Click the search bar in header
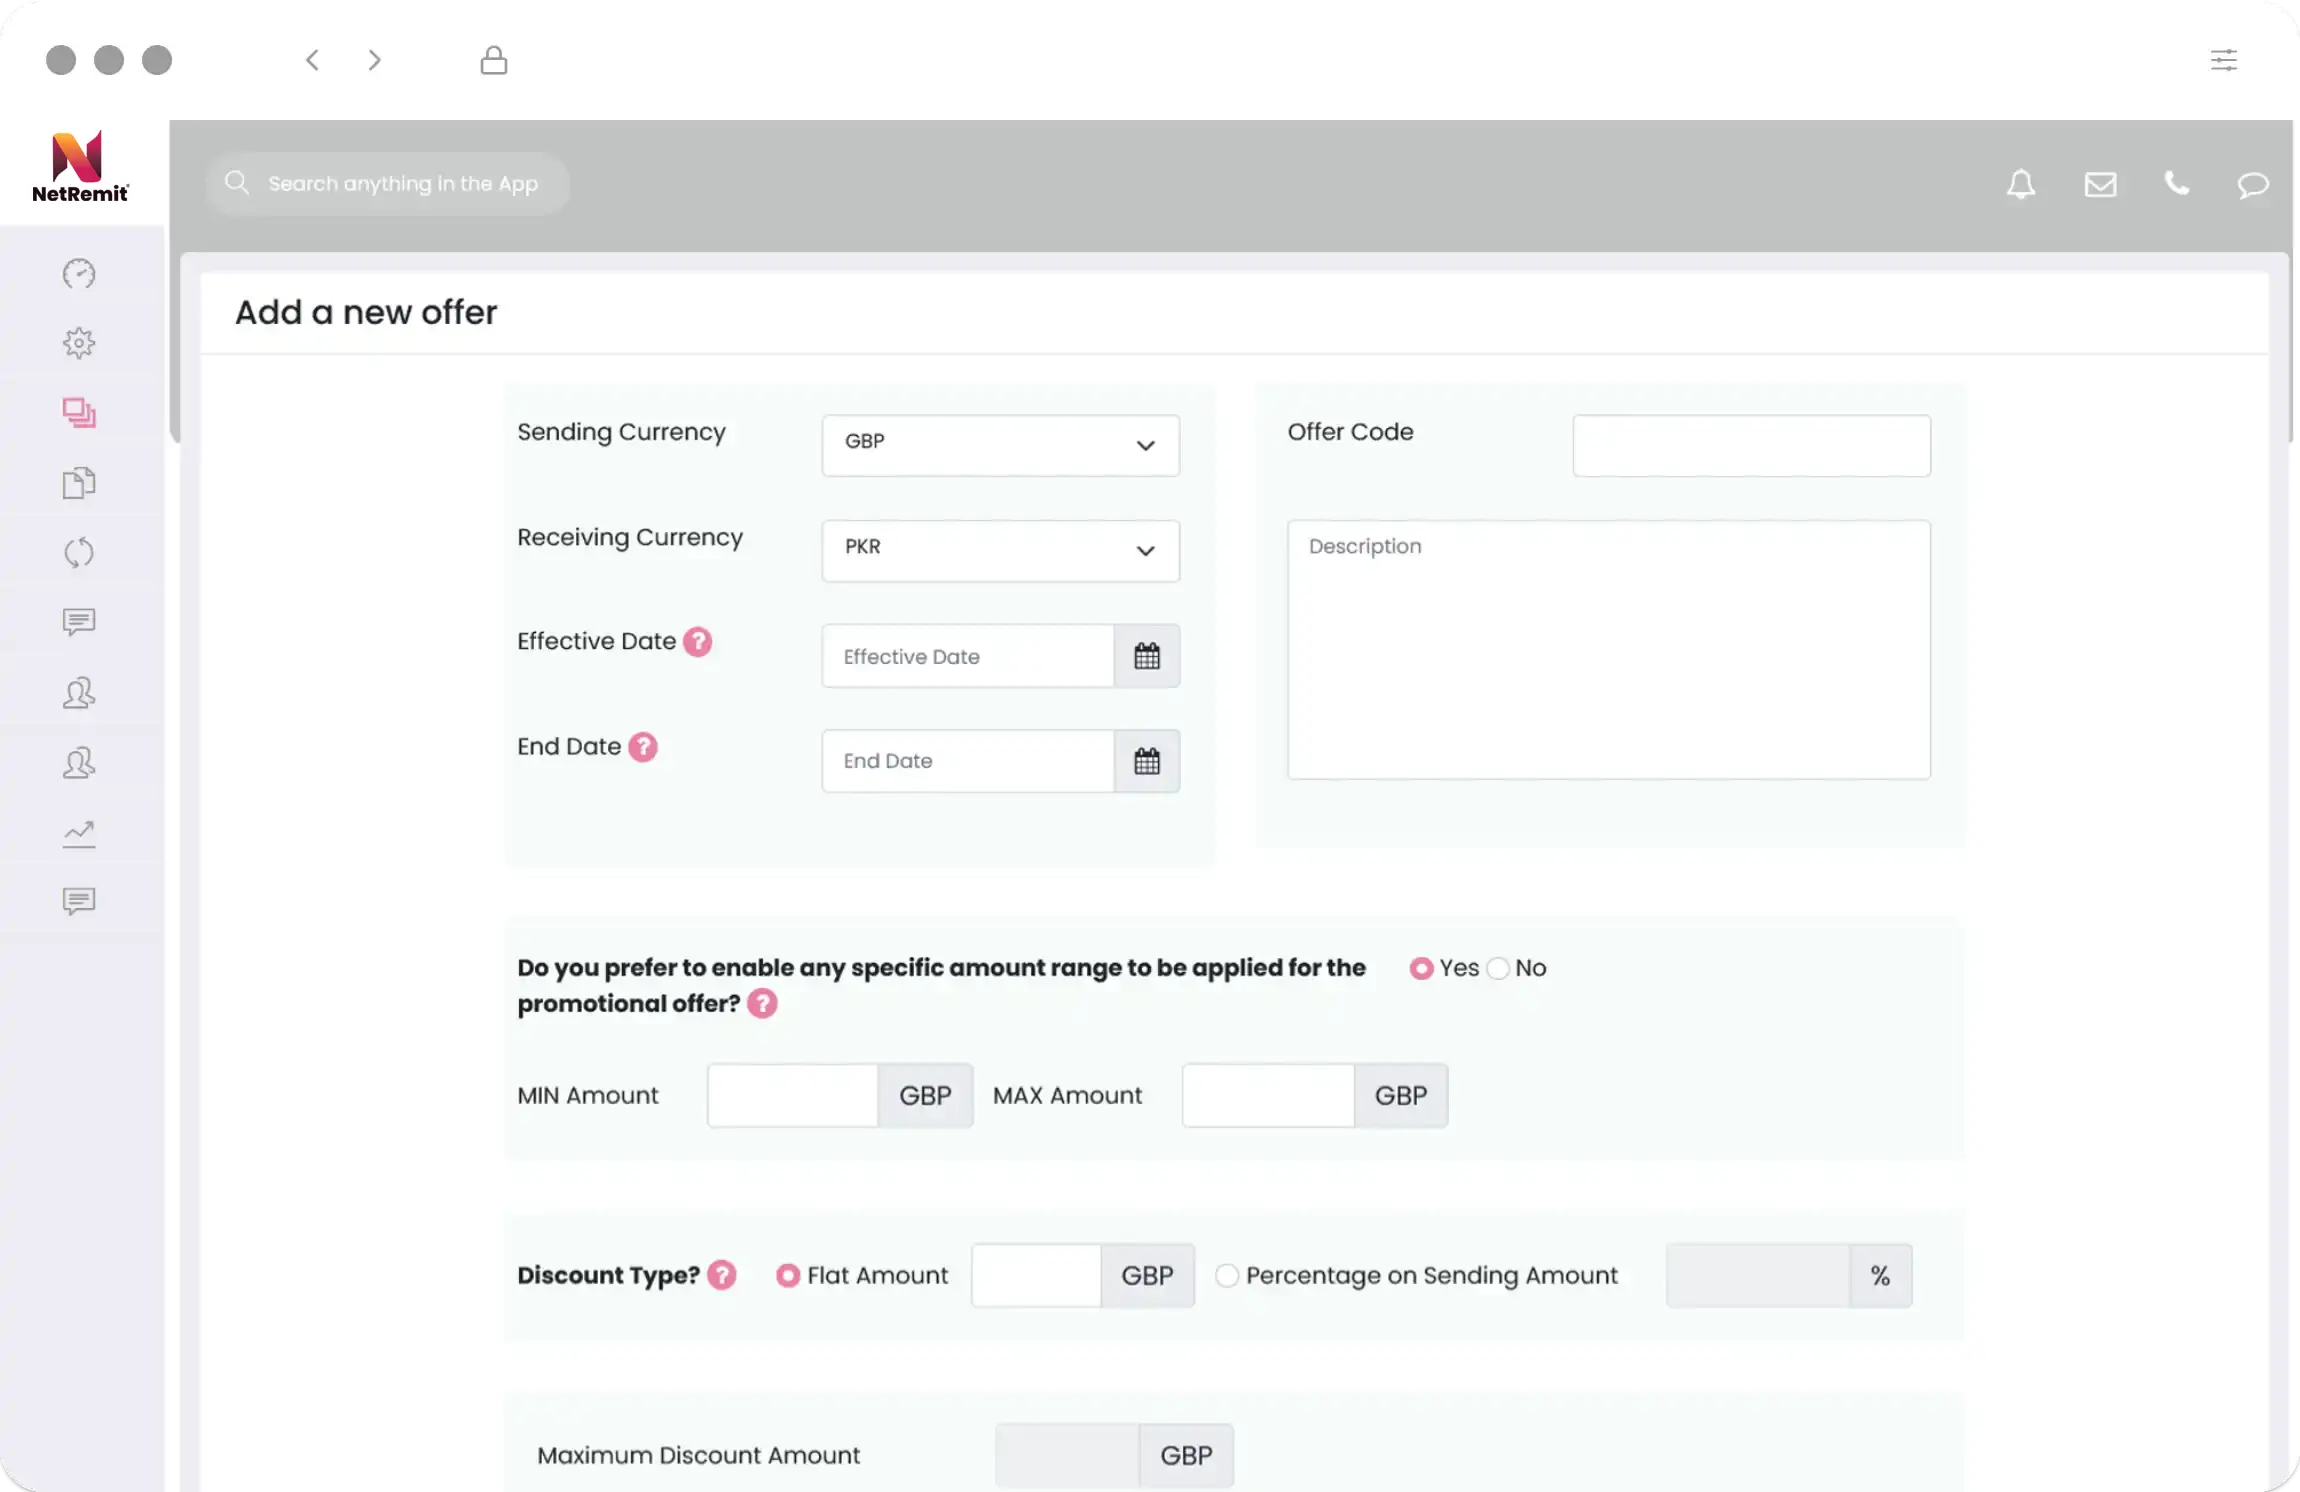 pyautogui.click(x=387, y=181)
